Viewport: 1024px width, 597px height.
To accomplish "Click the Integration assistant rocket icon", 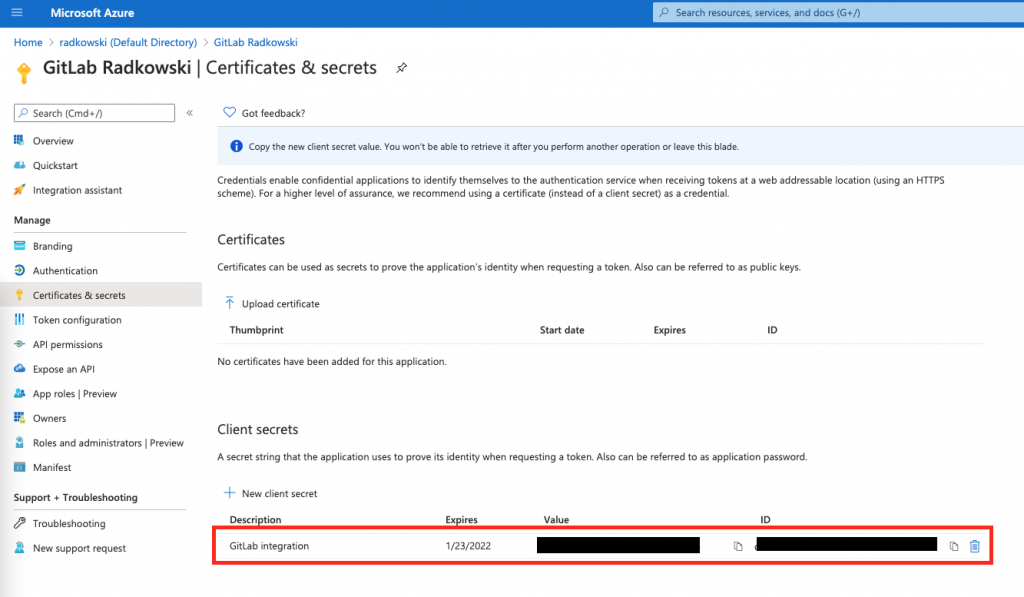I will 19,190.
